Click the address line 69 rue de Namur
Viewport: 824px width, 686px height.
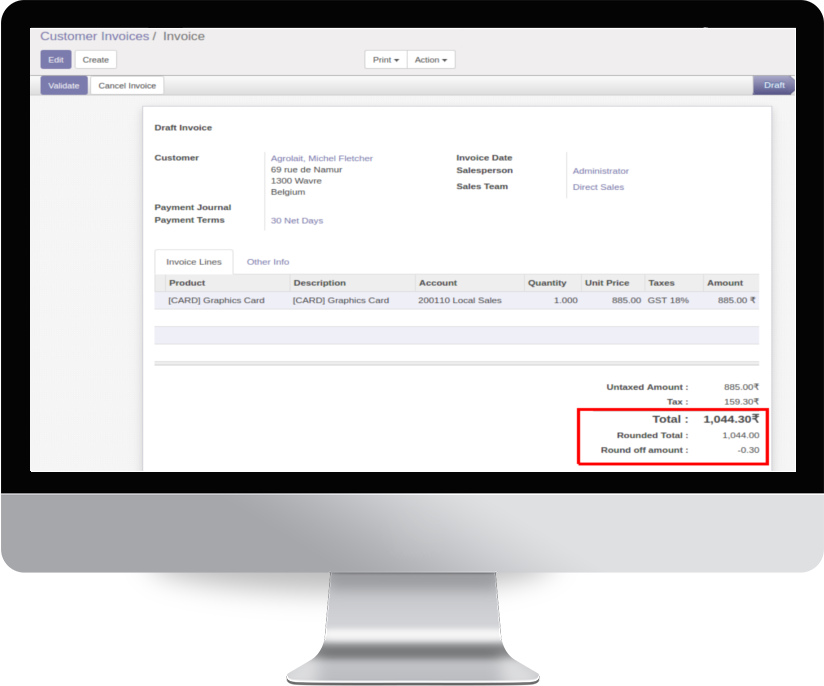(306, 170)
